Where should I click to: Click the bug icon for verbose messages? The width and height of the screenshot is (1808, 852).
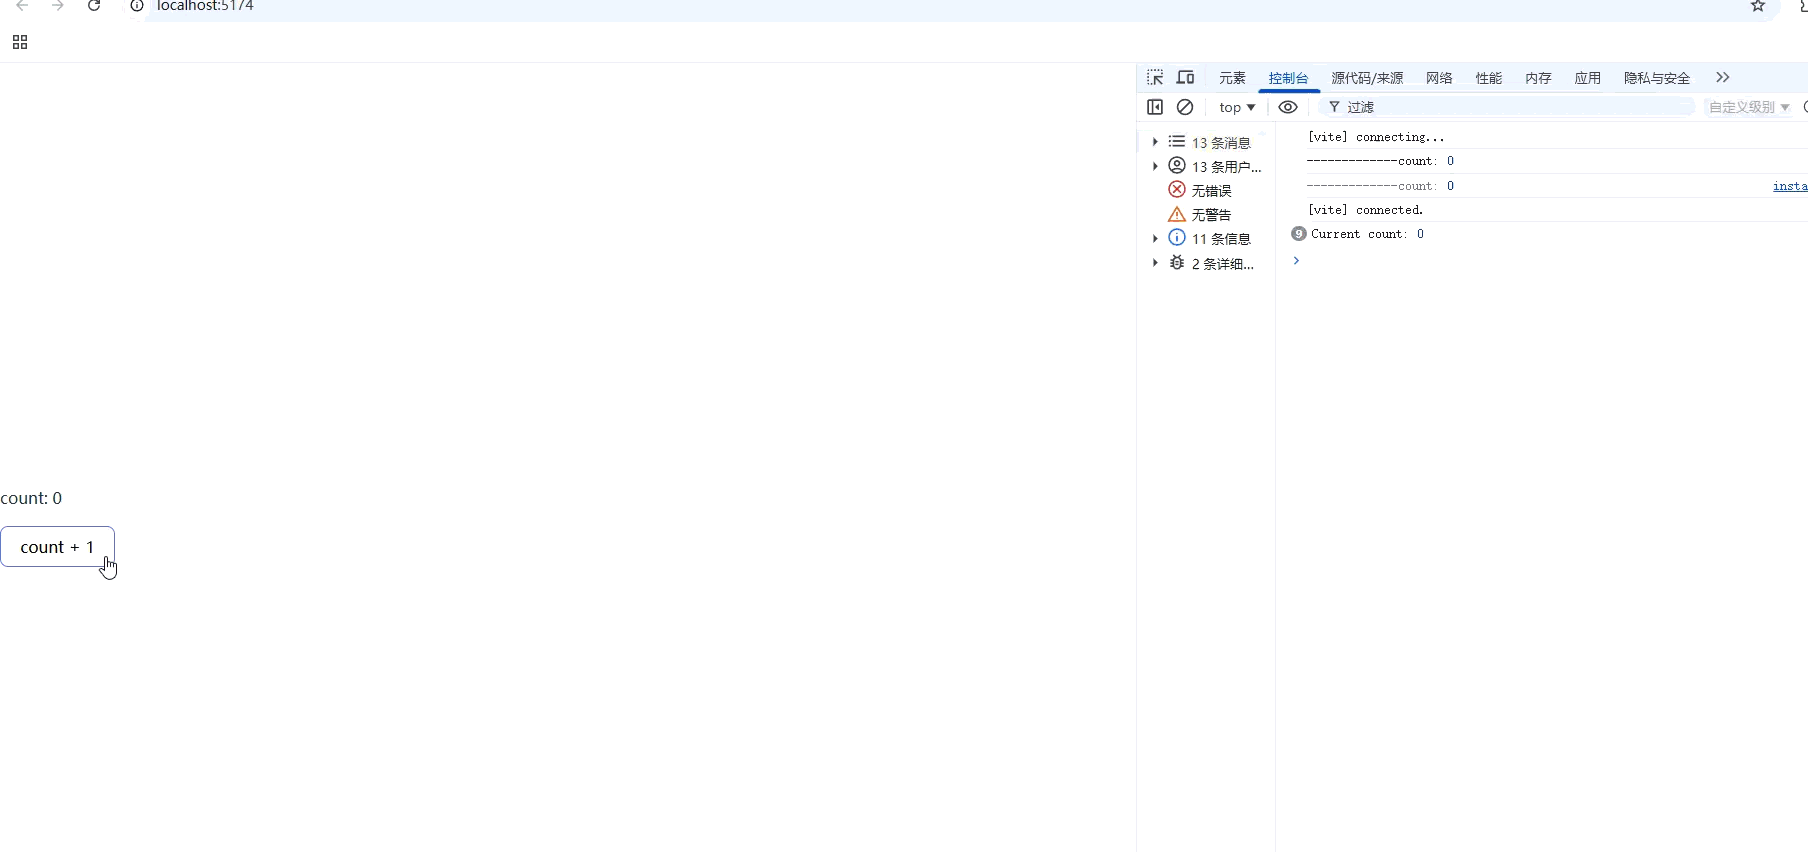1177,263
